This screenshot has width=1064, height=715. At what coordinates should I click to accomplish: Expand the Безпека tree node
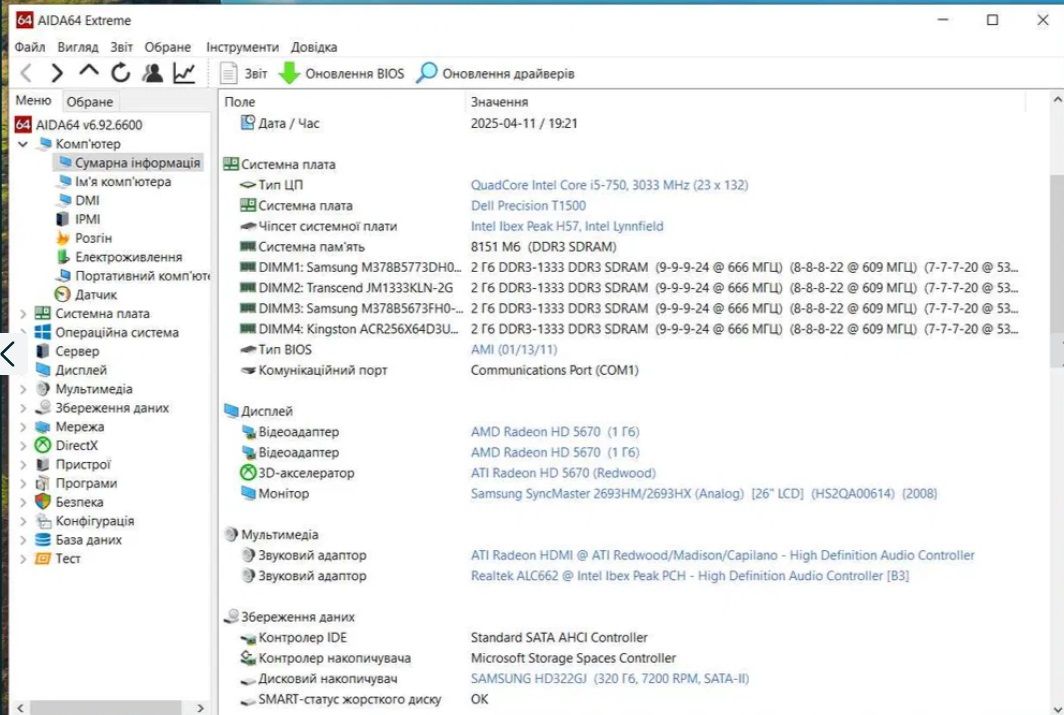tap(23, 502)
